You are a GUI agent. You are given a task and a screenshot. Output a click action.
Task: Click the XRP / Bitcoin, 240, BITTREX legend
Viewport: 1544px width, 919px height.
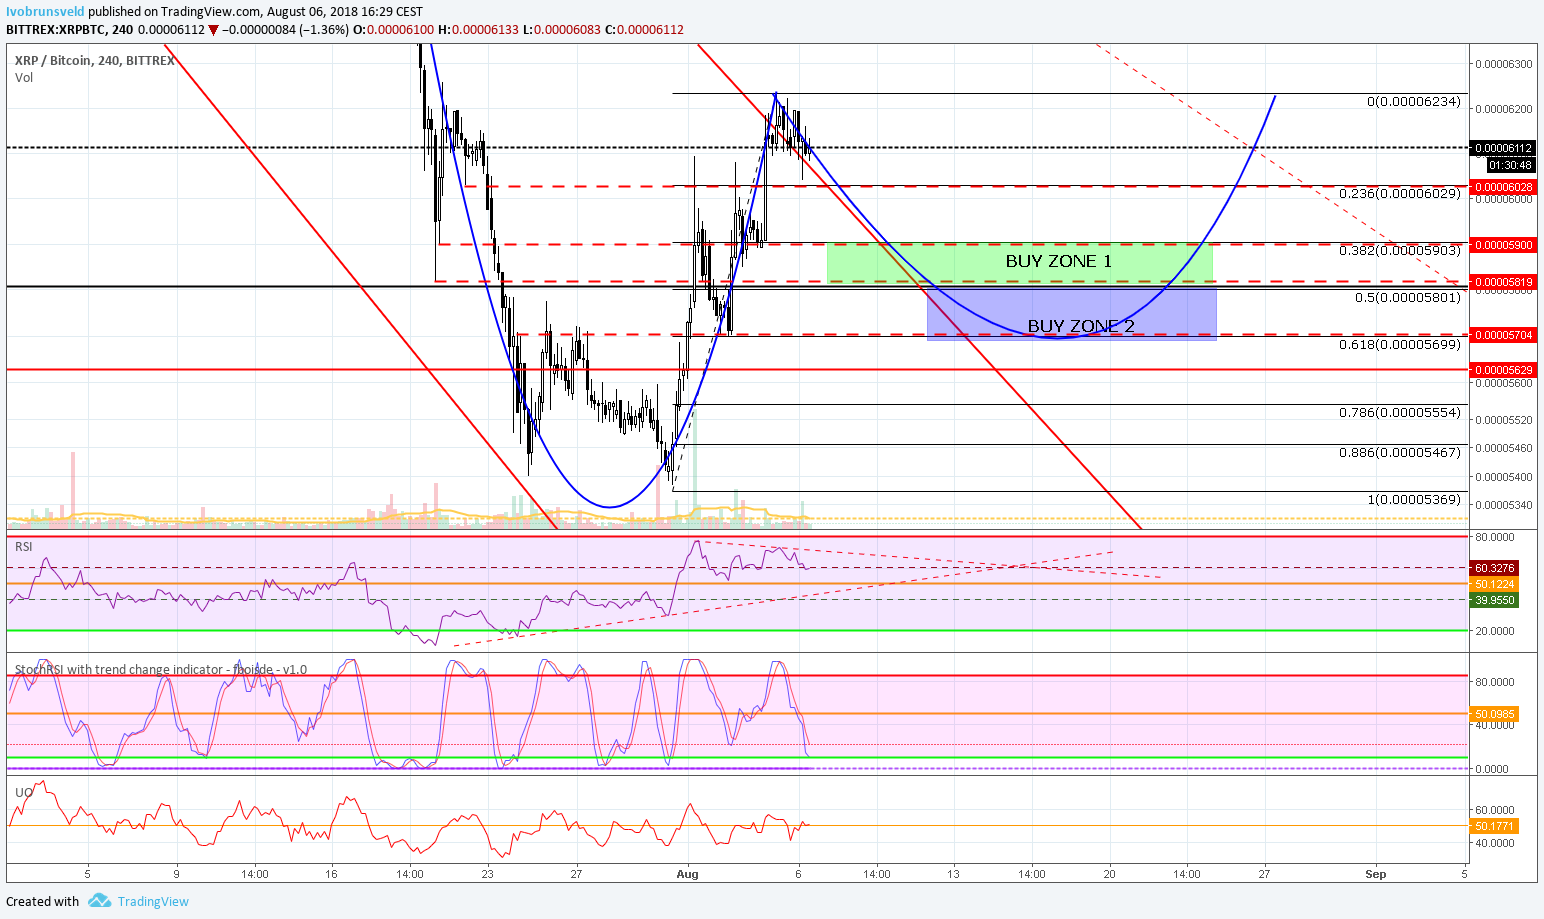(x=95, y=60)
